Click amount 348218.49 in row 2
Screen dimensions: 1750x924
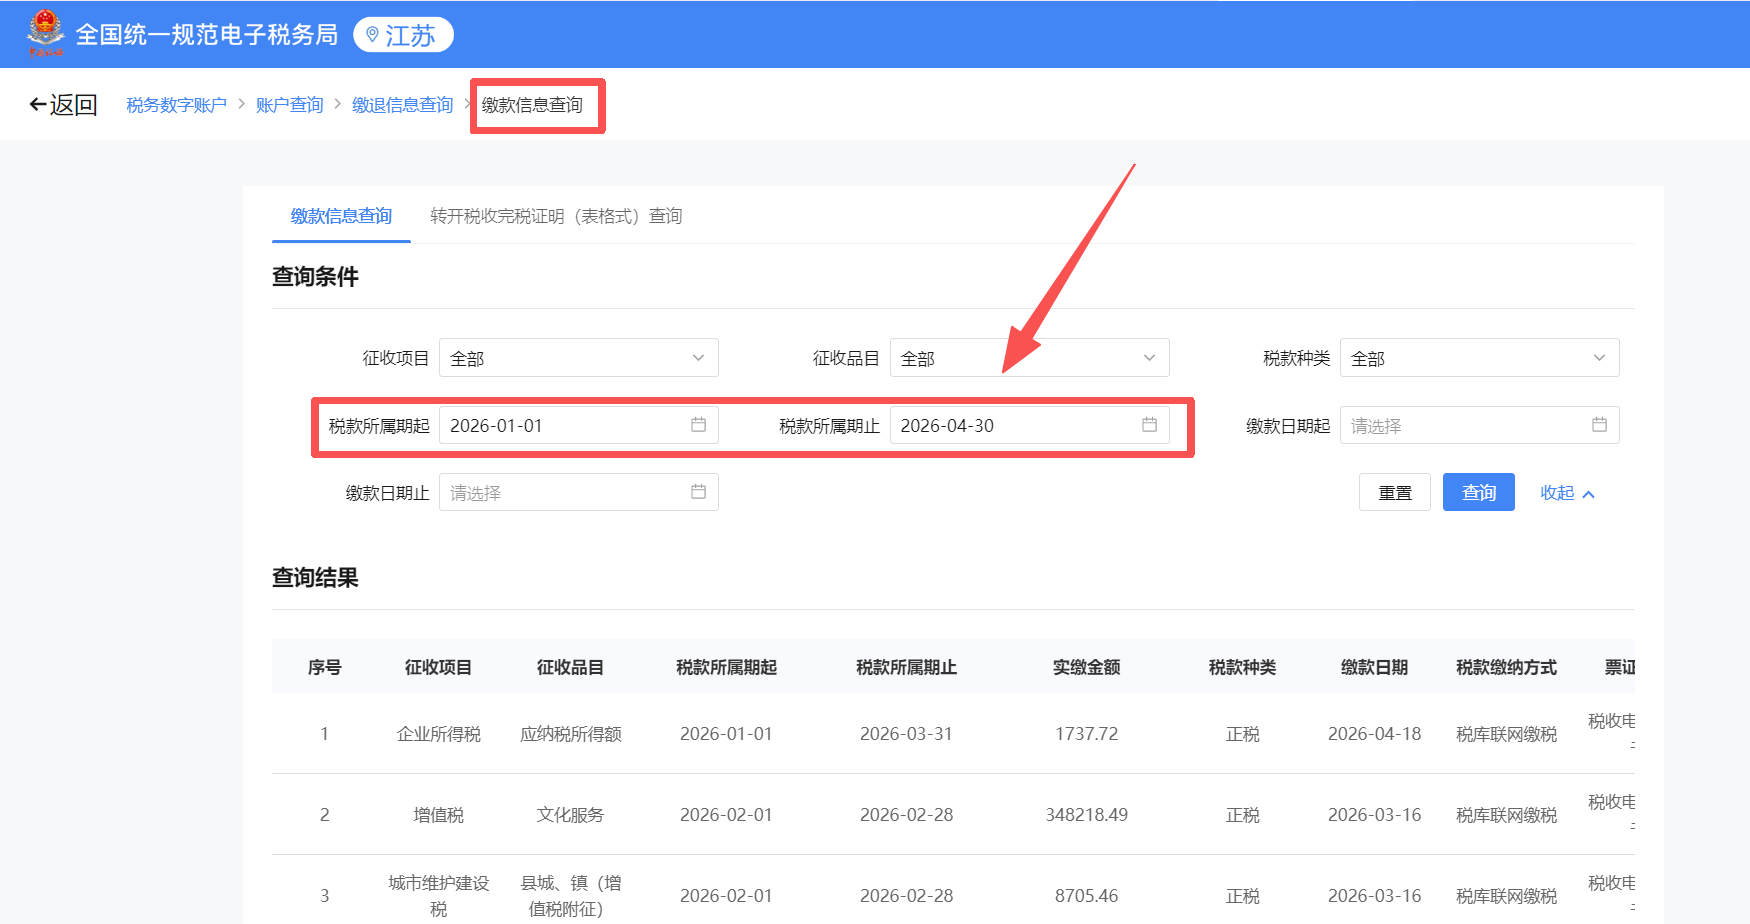[x=1086, y=815]
